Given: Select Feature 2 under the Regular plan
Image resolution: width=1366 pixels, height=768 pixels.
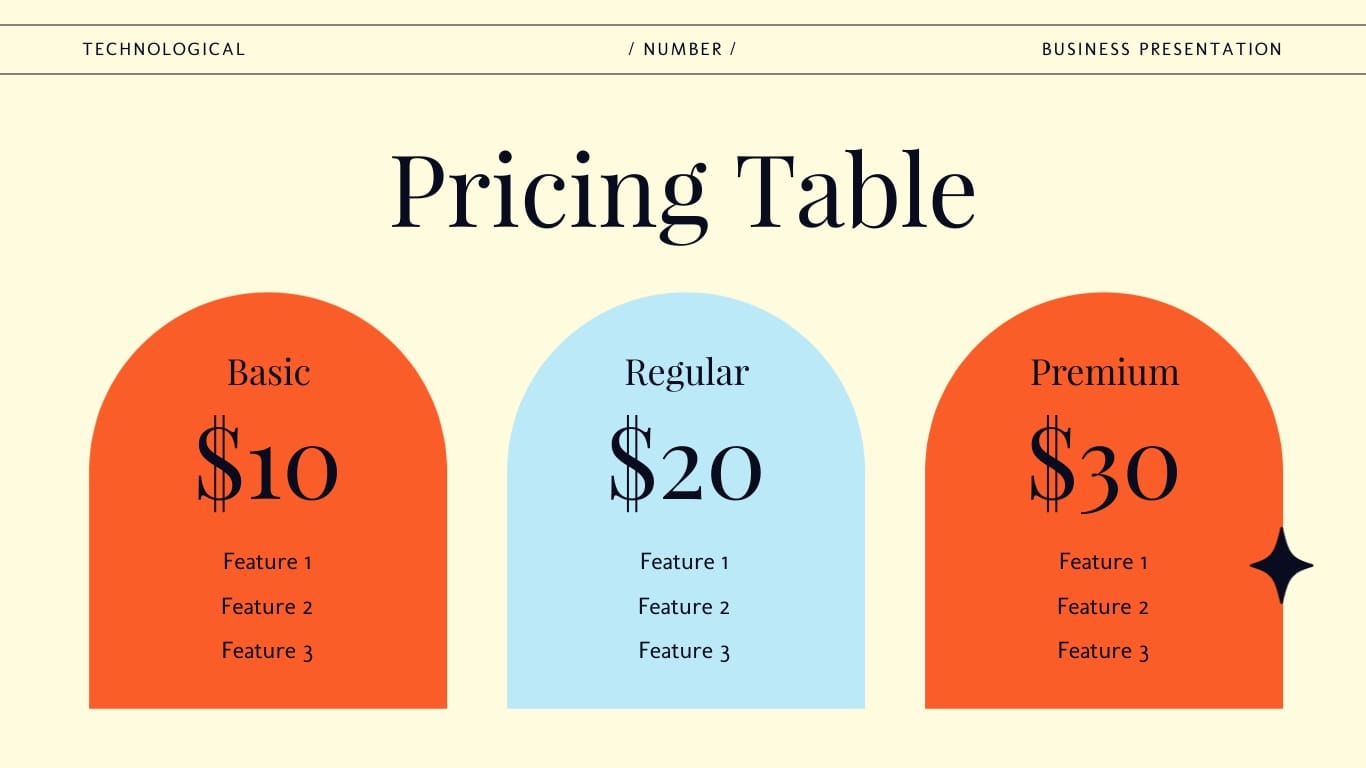Looking at the screenshot, I should (684, 607).
